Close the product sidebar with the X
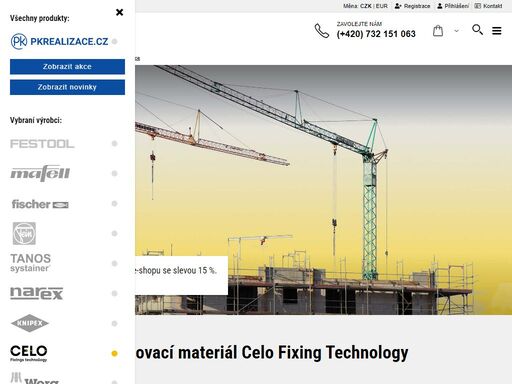The height and width of the screenshot is (384, 512). (x=119, y=12)
